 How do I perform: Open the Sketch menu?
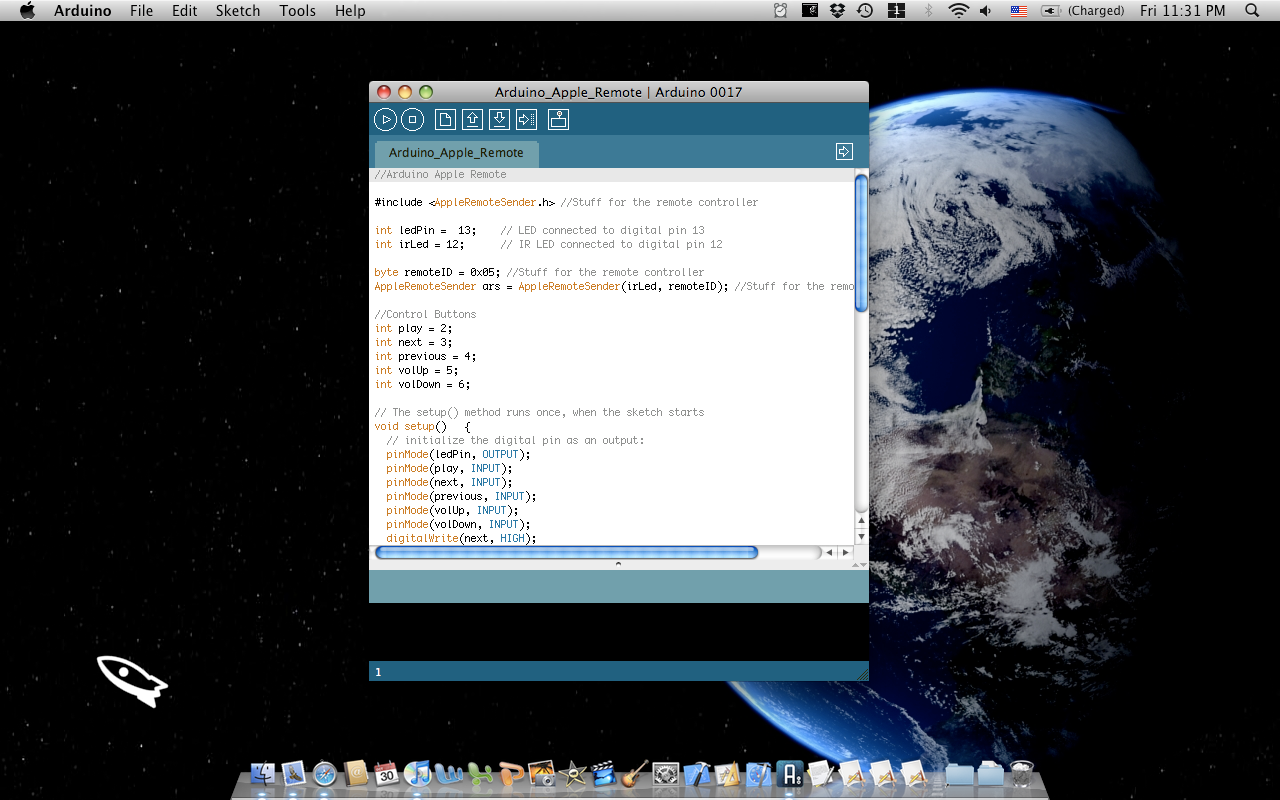click(x=238, y=11)
